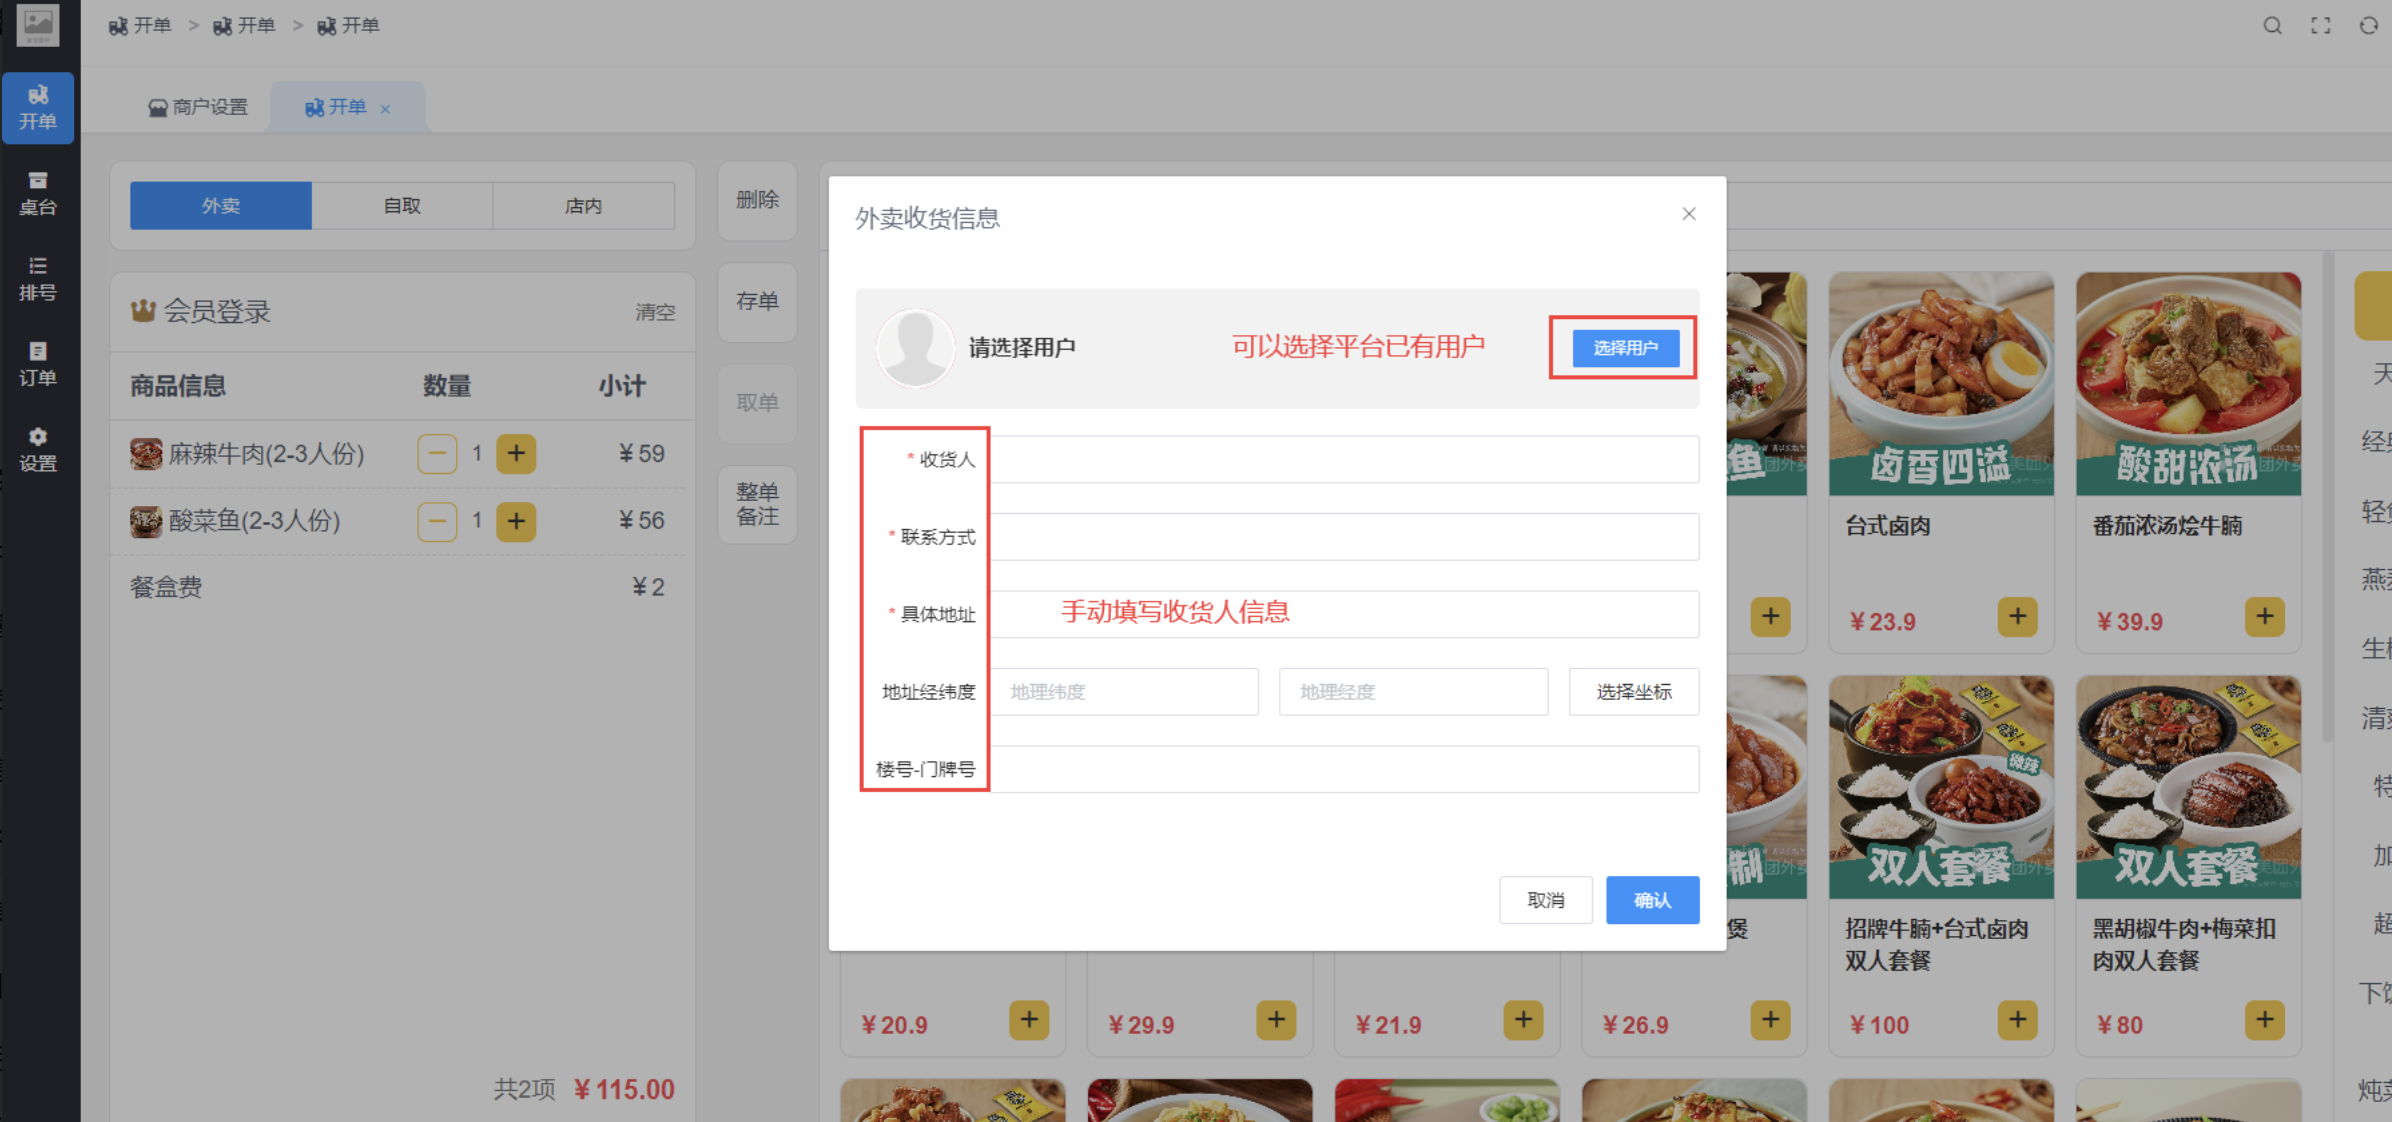Add the ¥21.9 dish with plus
This screenshot has height=1122, width=2392.
(x=1523, y=1020)
